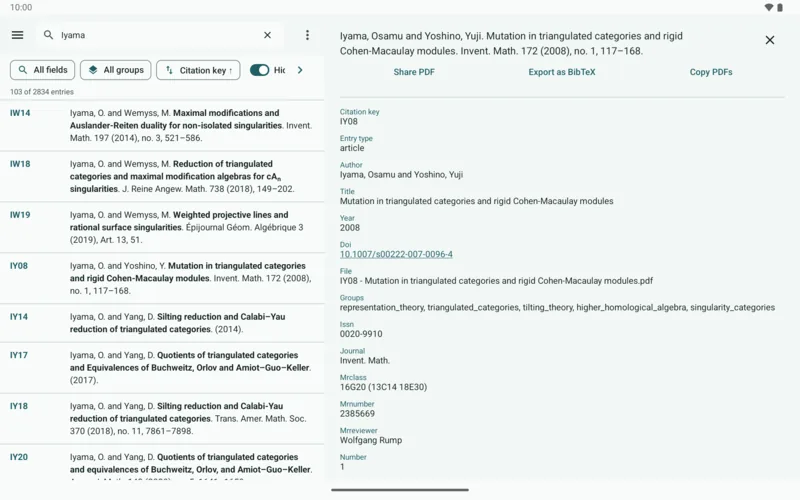Open the three-dot overflow menu
Viewport: 800px width, 500px height.
[307, 35]
